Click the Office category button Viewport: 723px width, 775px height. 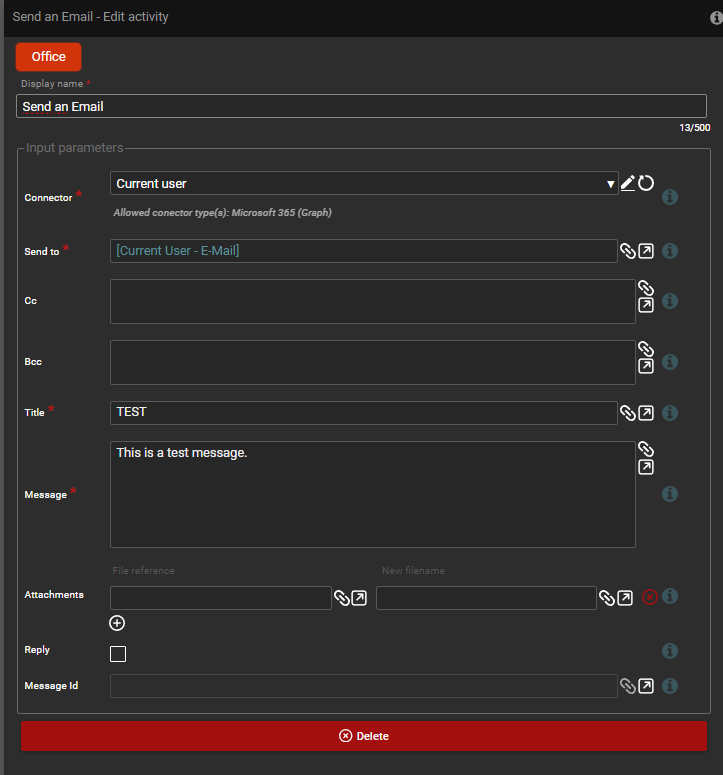[x=48, y=57]
